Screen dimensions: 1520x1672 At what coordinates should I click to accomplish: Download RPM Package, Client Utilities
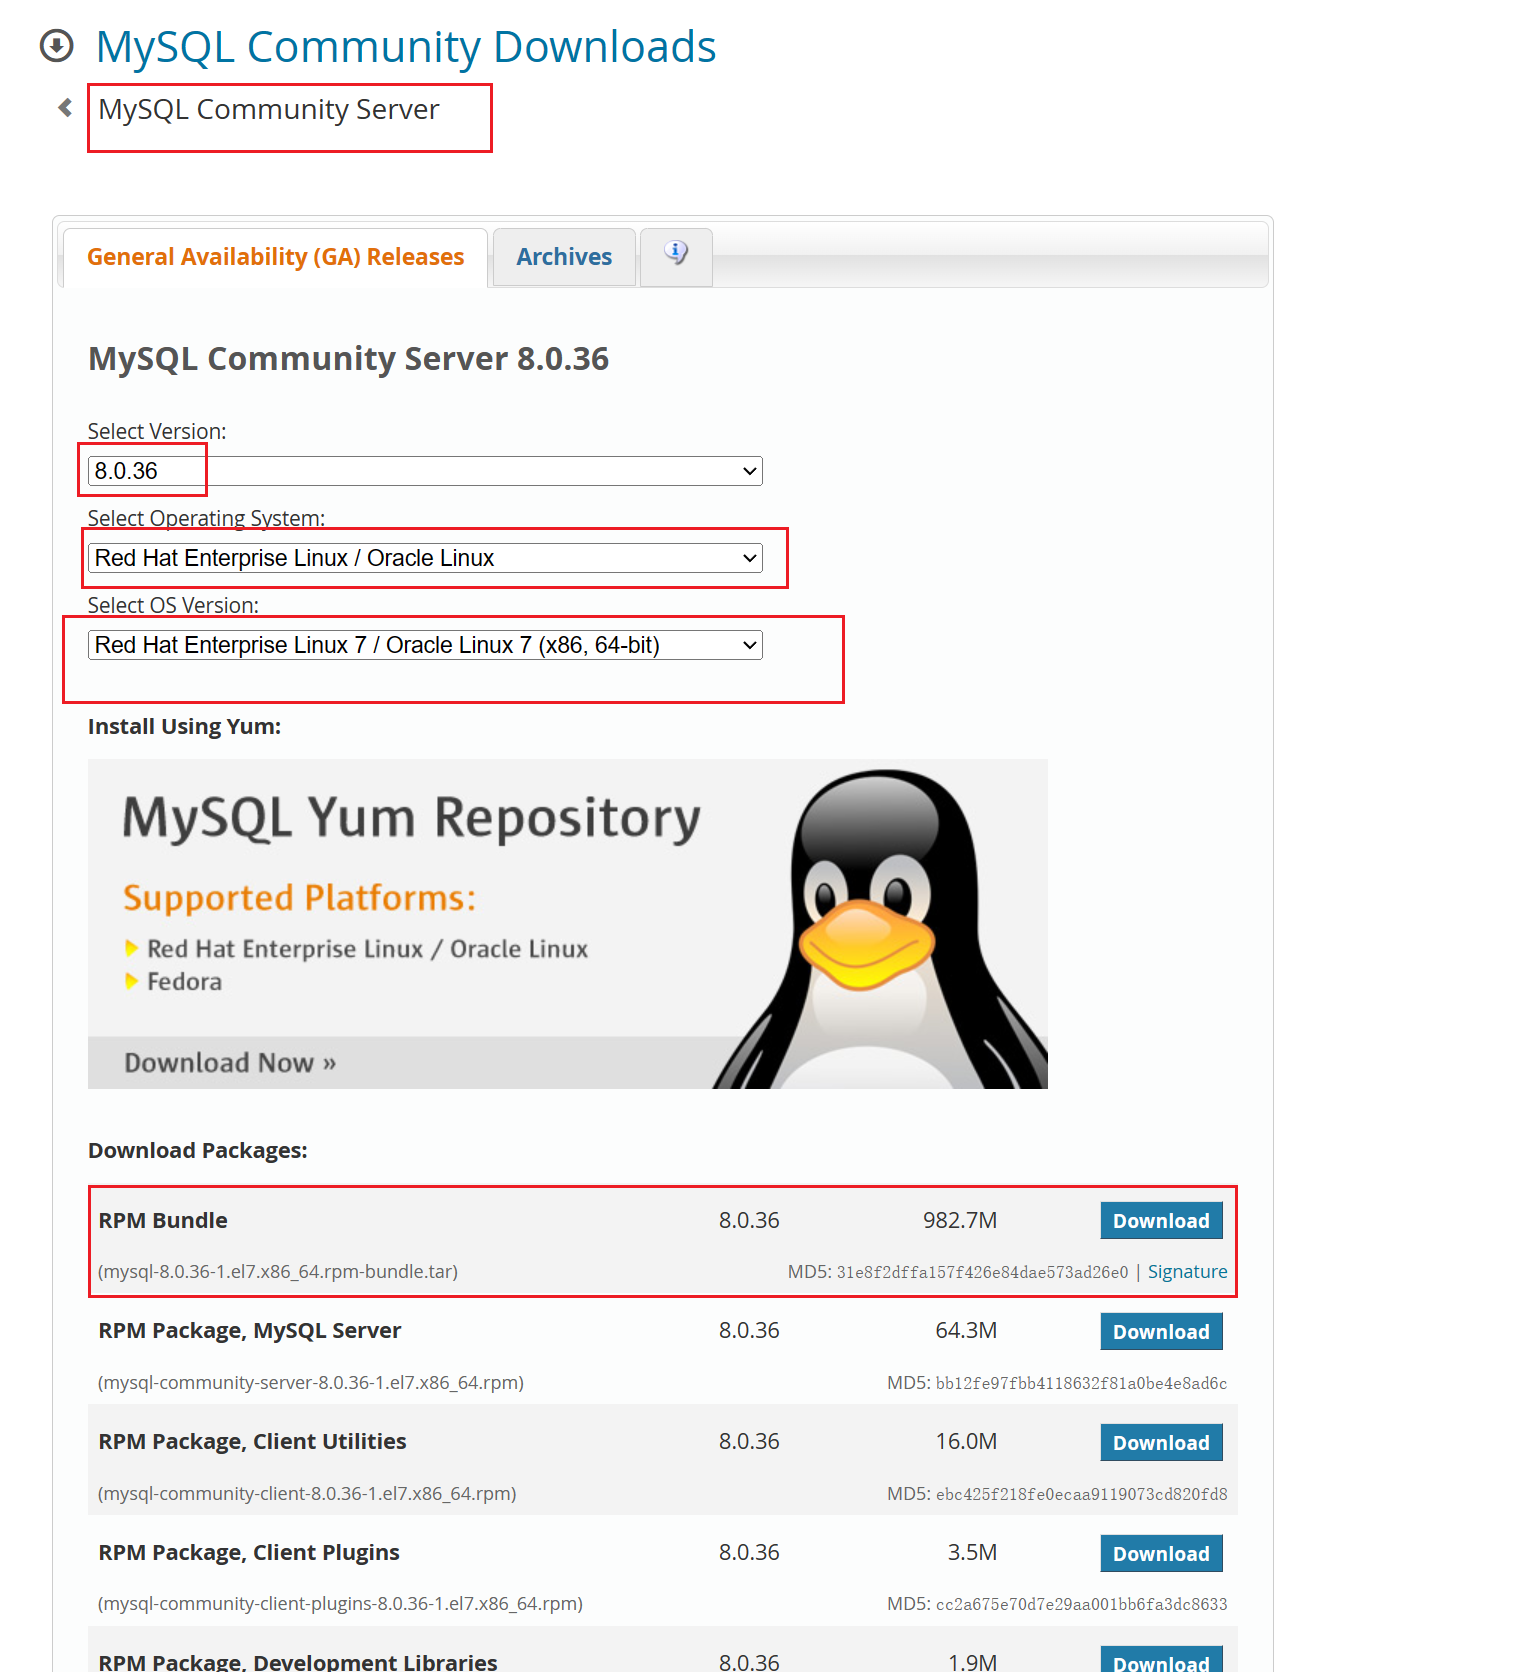point(1161,1443)
